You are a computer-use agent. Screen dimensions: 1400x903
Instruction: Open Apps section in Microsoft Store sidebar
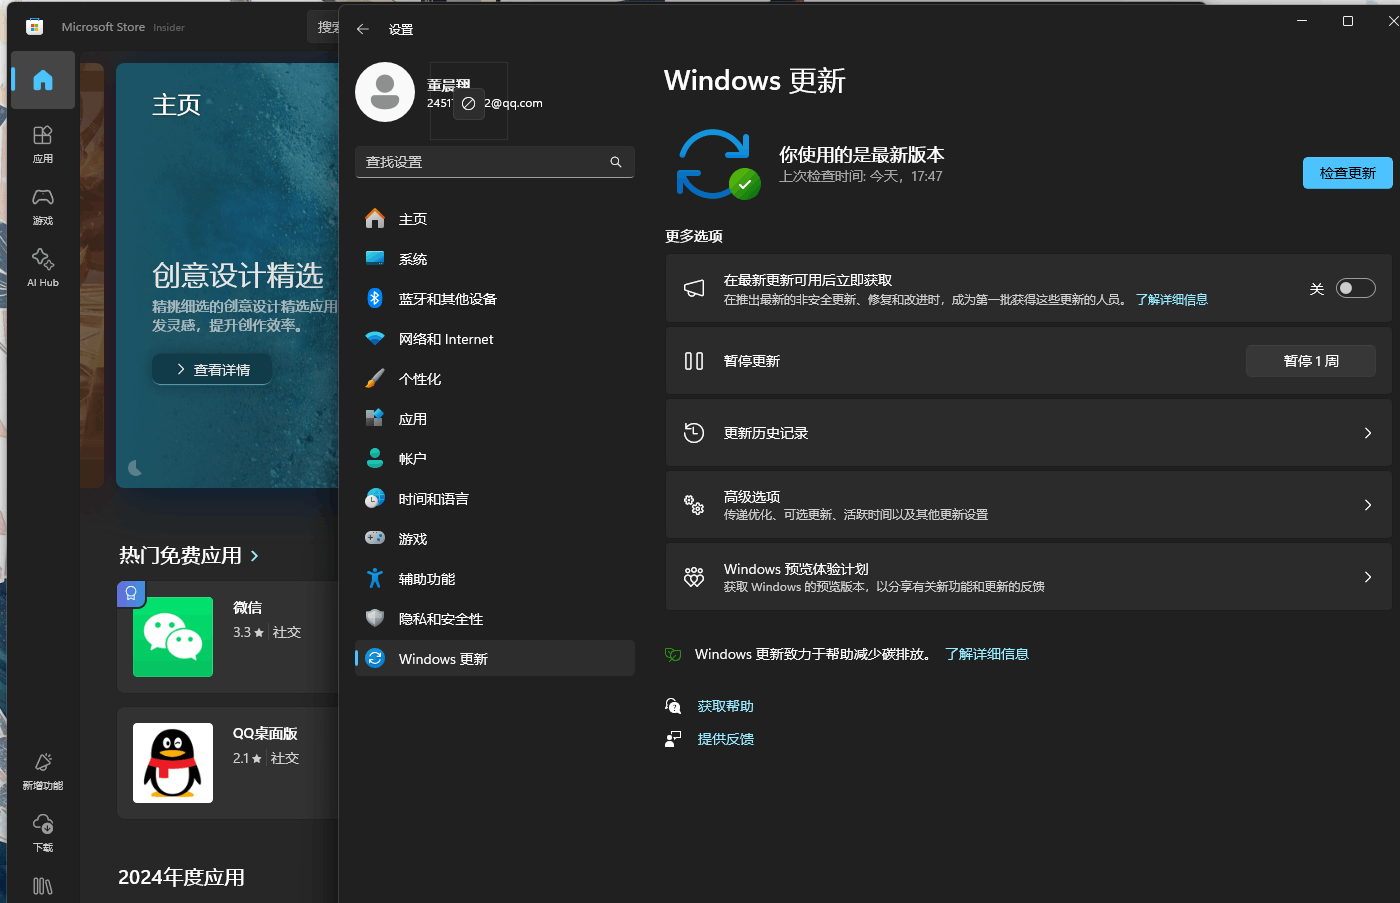43,144
